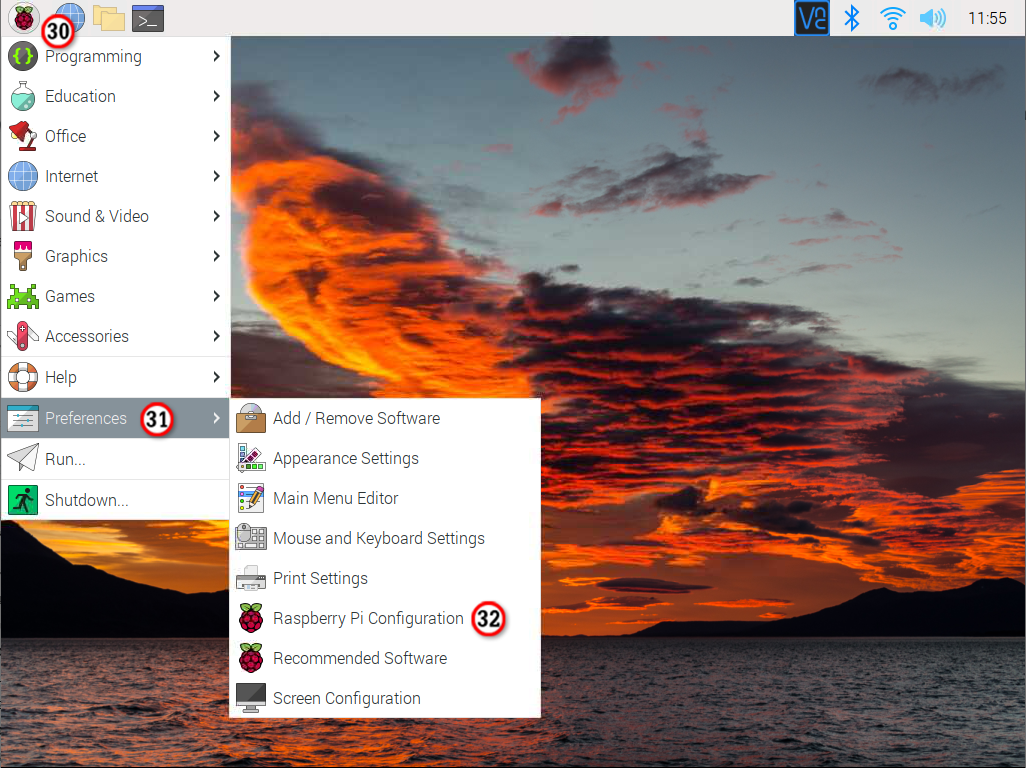The width and height of the screenshot is (1026, 768).
Task: Choose Run... from the main menu
Action: tap(115, 459)
